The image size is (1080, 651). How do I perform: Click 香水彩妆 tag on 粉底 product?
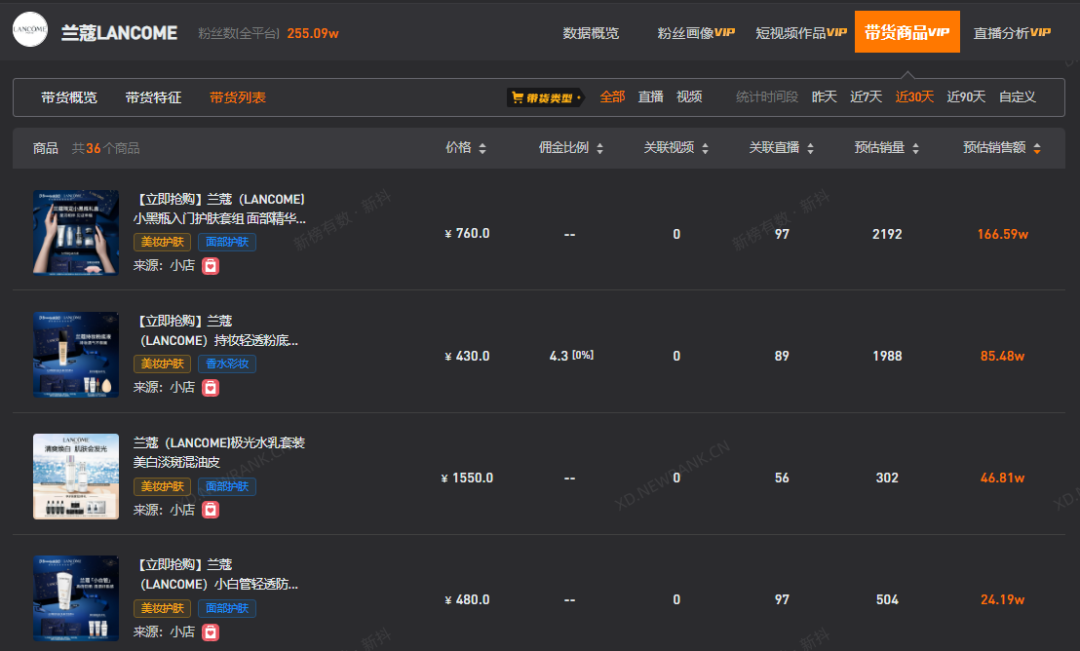(x=227, y=364)
